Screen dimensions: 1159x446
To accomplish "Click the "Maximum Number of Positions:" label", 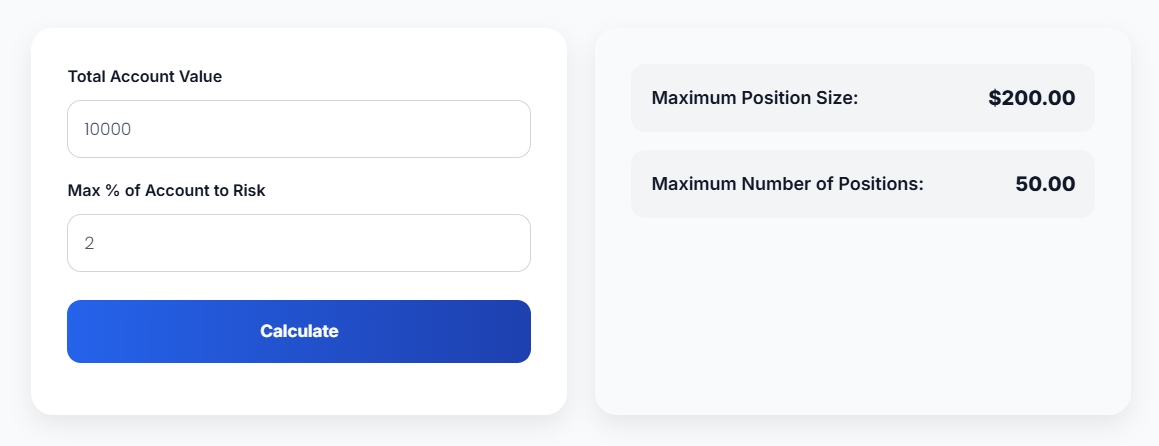I will 787,184.
